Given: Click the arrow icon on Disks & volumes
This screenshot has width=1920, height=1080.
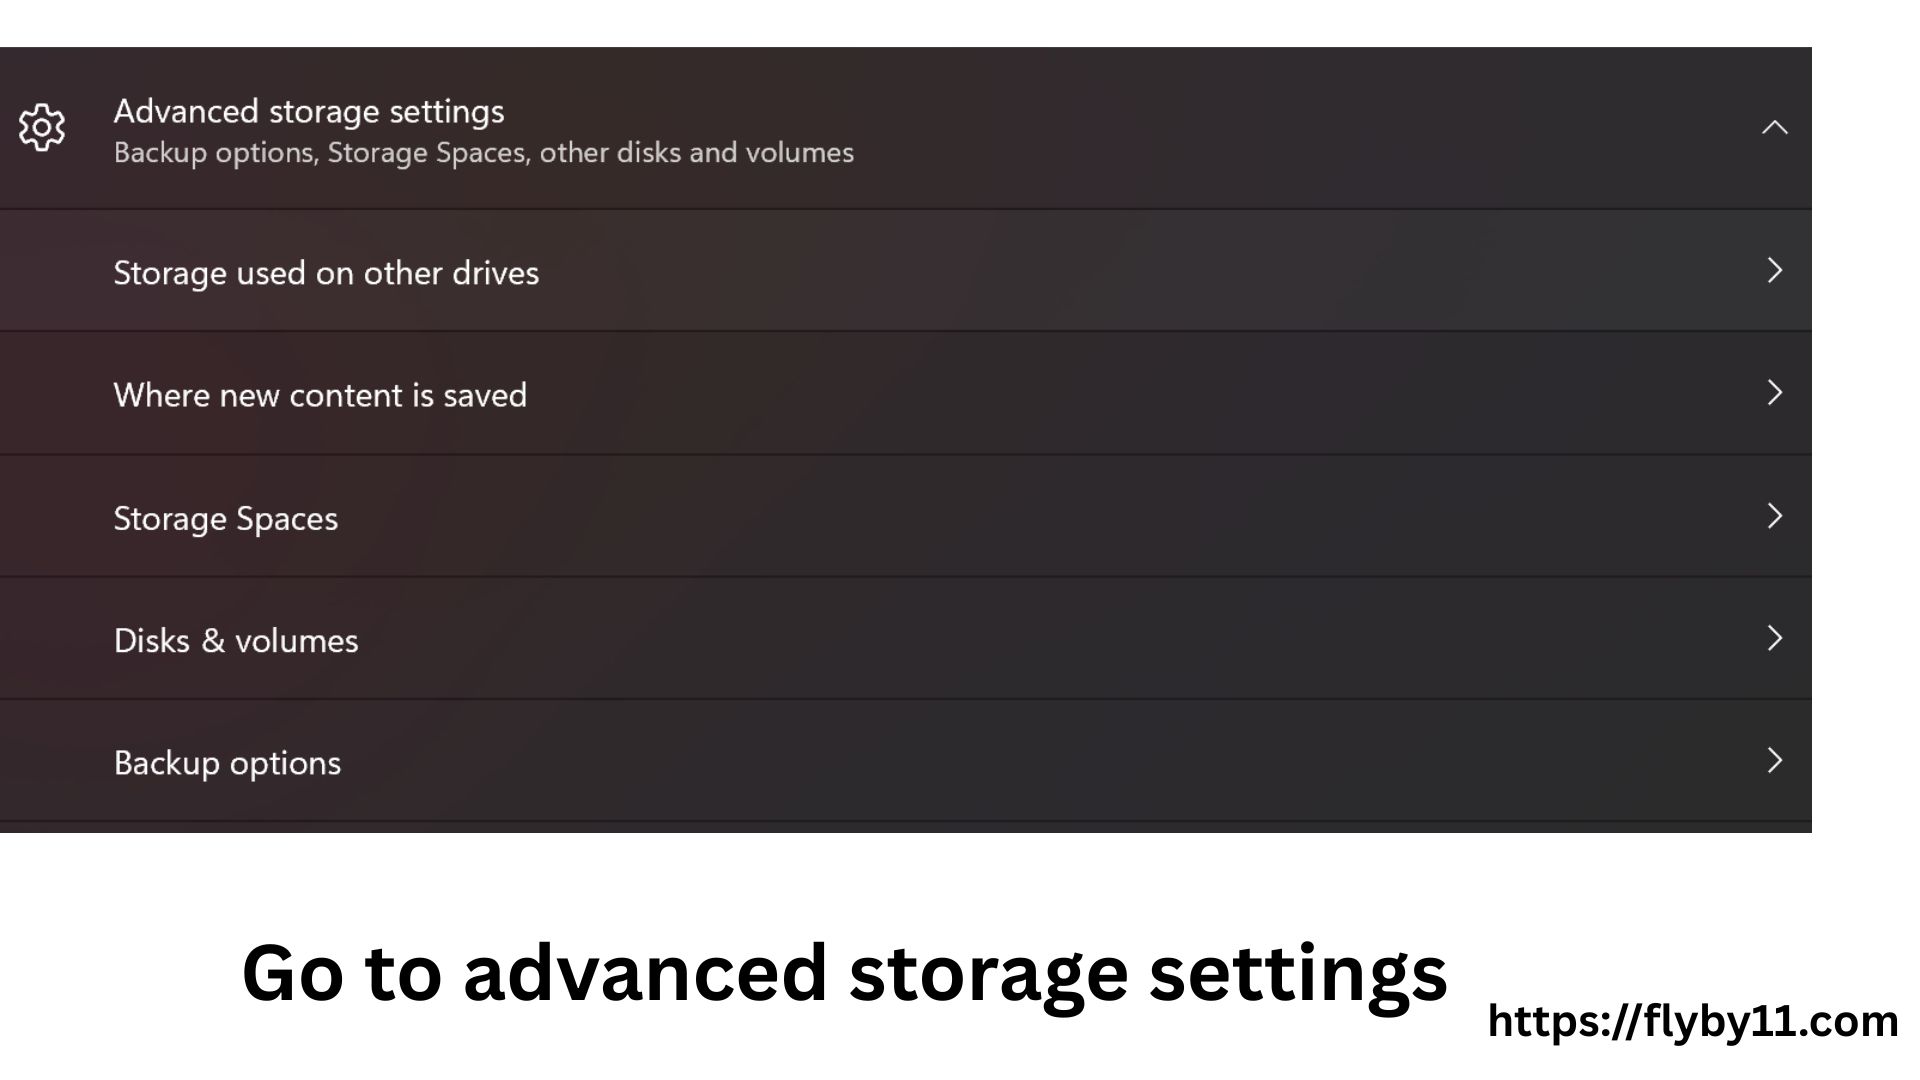Looking at the screenshot, I should 1776,639.
